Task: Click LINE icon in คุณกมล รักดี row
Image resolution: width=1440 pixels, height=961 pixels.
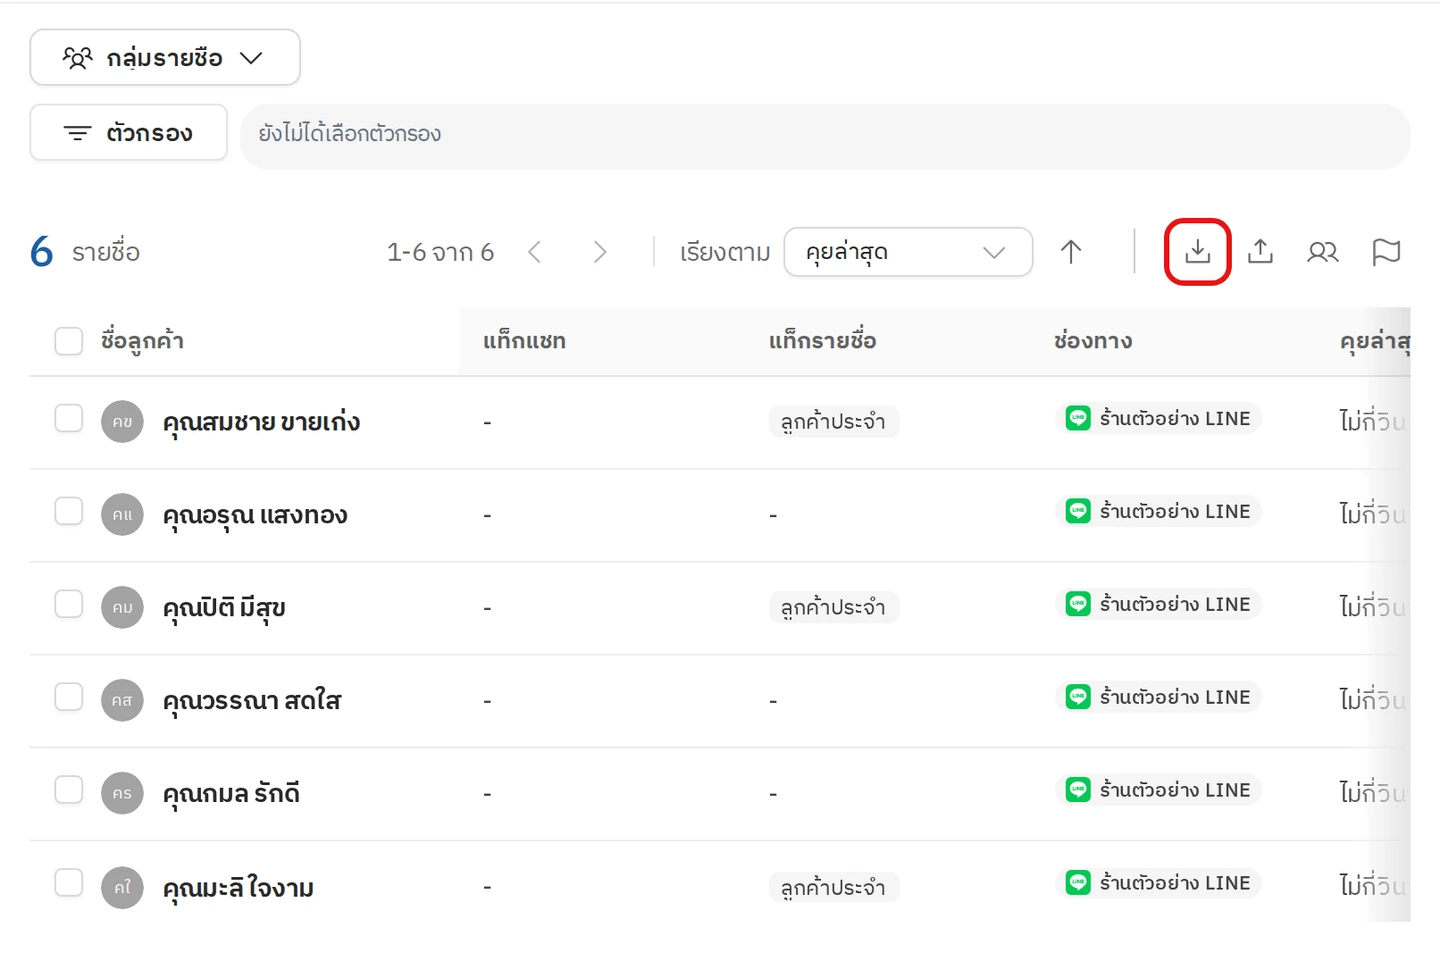Action: coord(1078,790)
